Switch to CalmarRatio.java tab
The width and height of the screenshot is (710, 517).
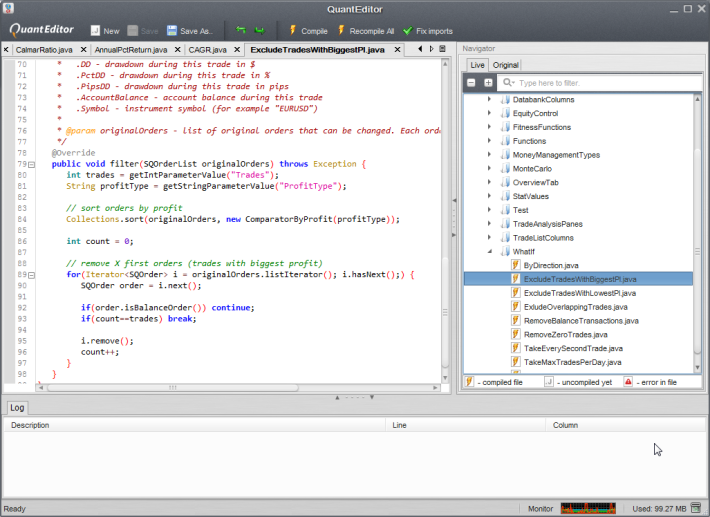tap(44, 50)
